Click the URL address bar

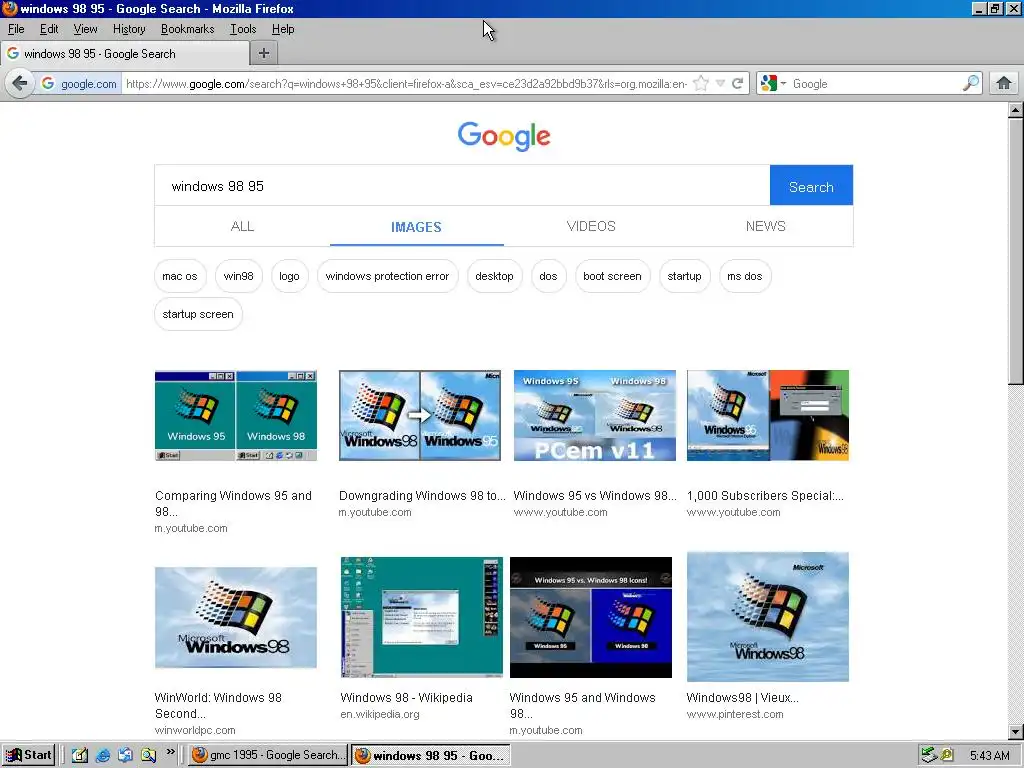pyautogui.click(x=405, y=84)
